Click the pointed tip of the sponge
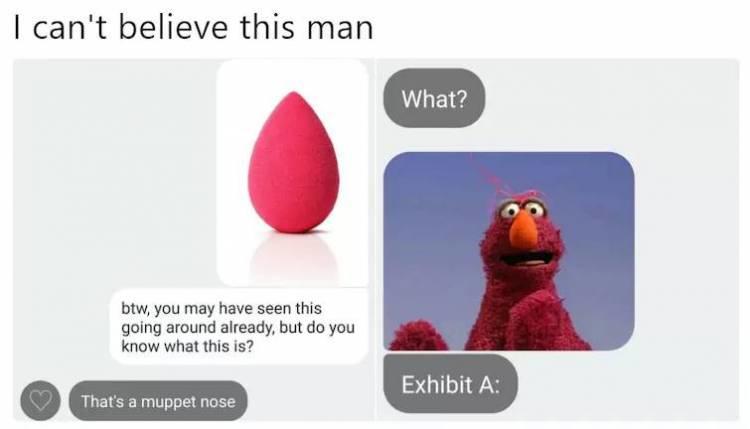Viewport: 750px width, 429px height. [295, 96]
